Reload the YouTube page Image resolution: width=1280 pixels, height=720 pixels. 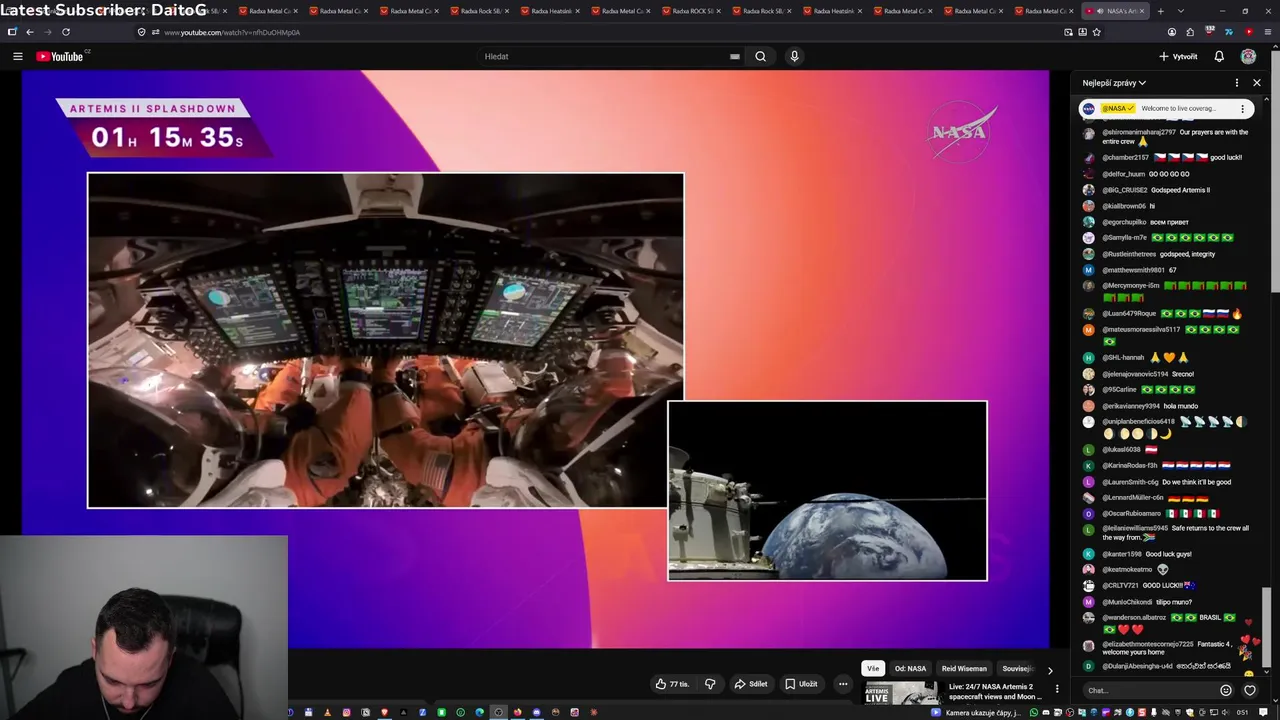click(x=66, y=32)
